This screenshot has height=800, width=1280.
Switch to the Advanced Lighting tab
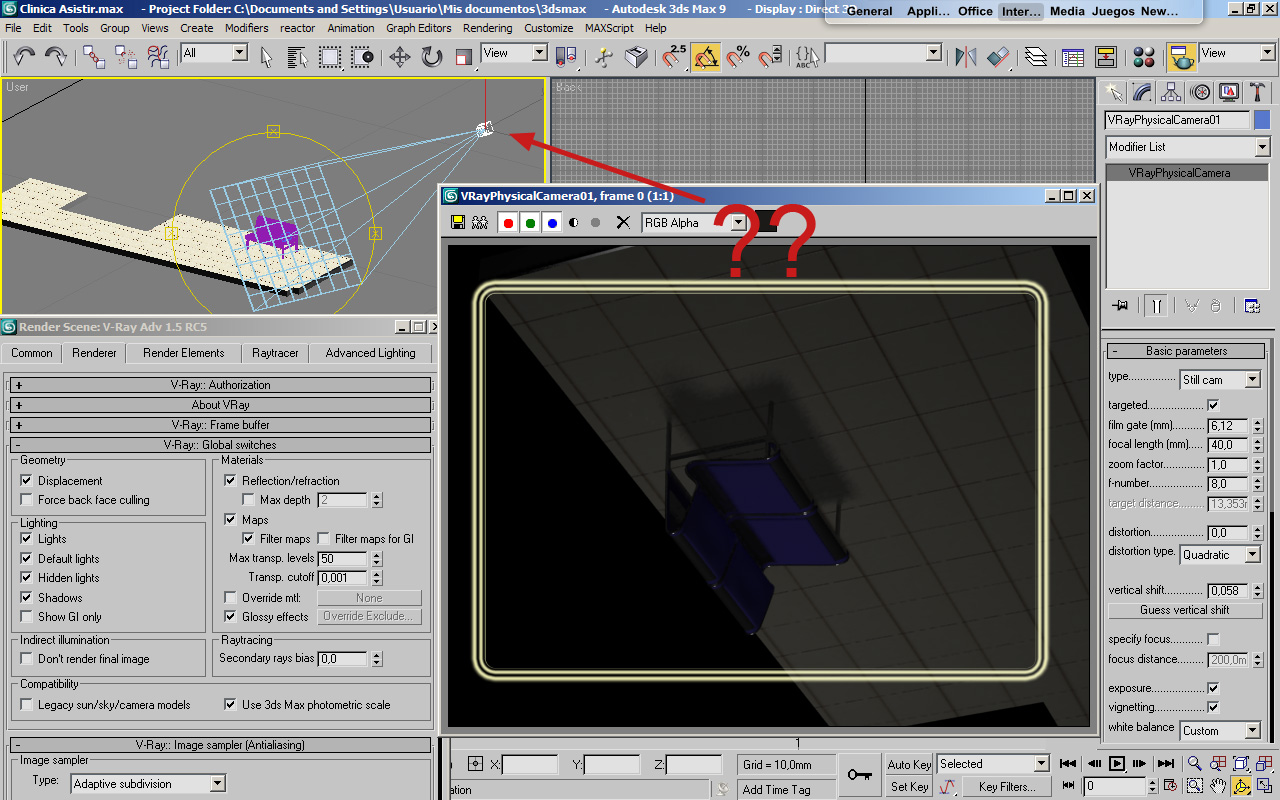[370, 353]
